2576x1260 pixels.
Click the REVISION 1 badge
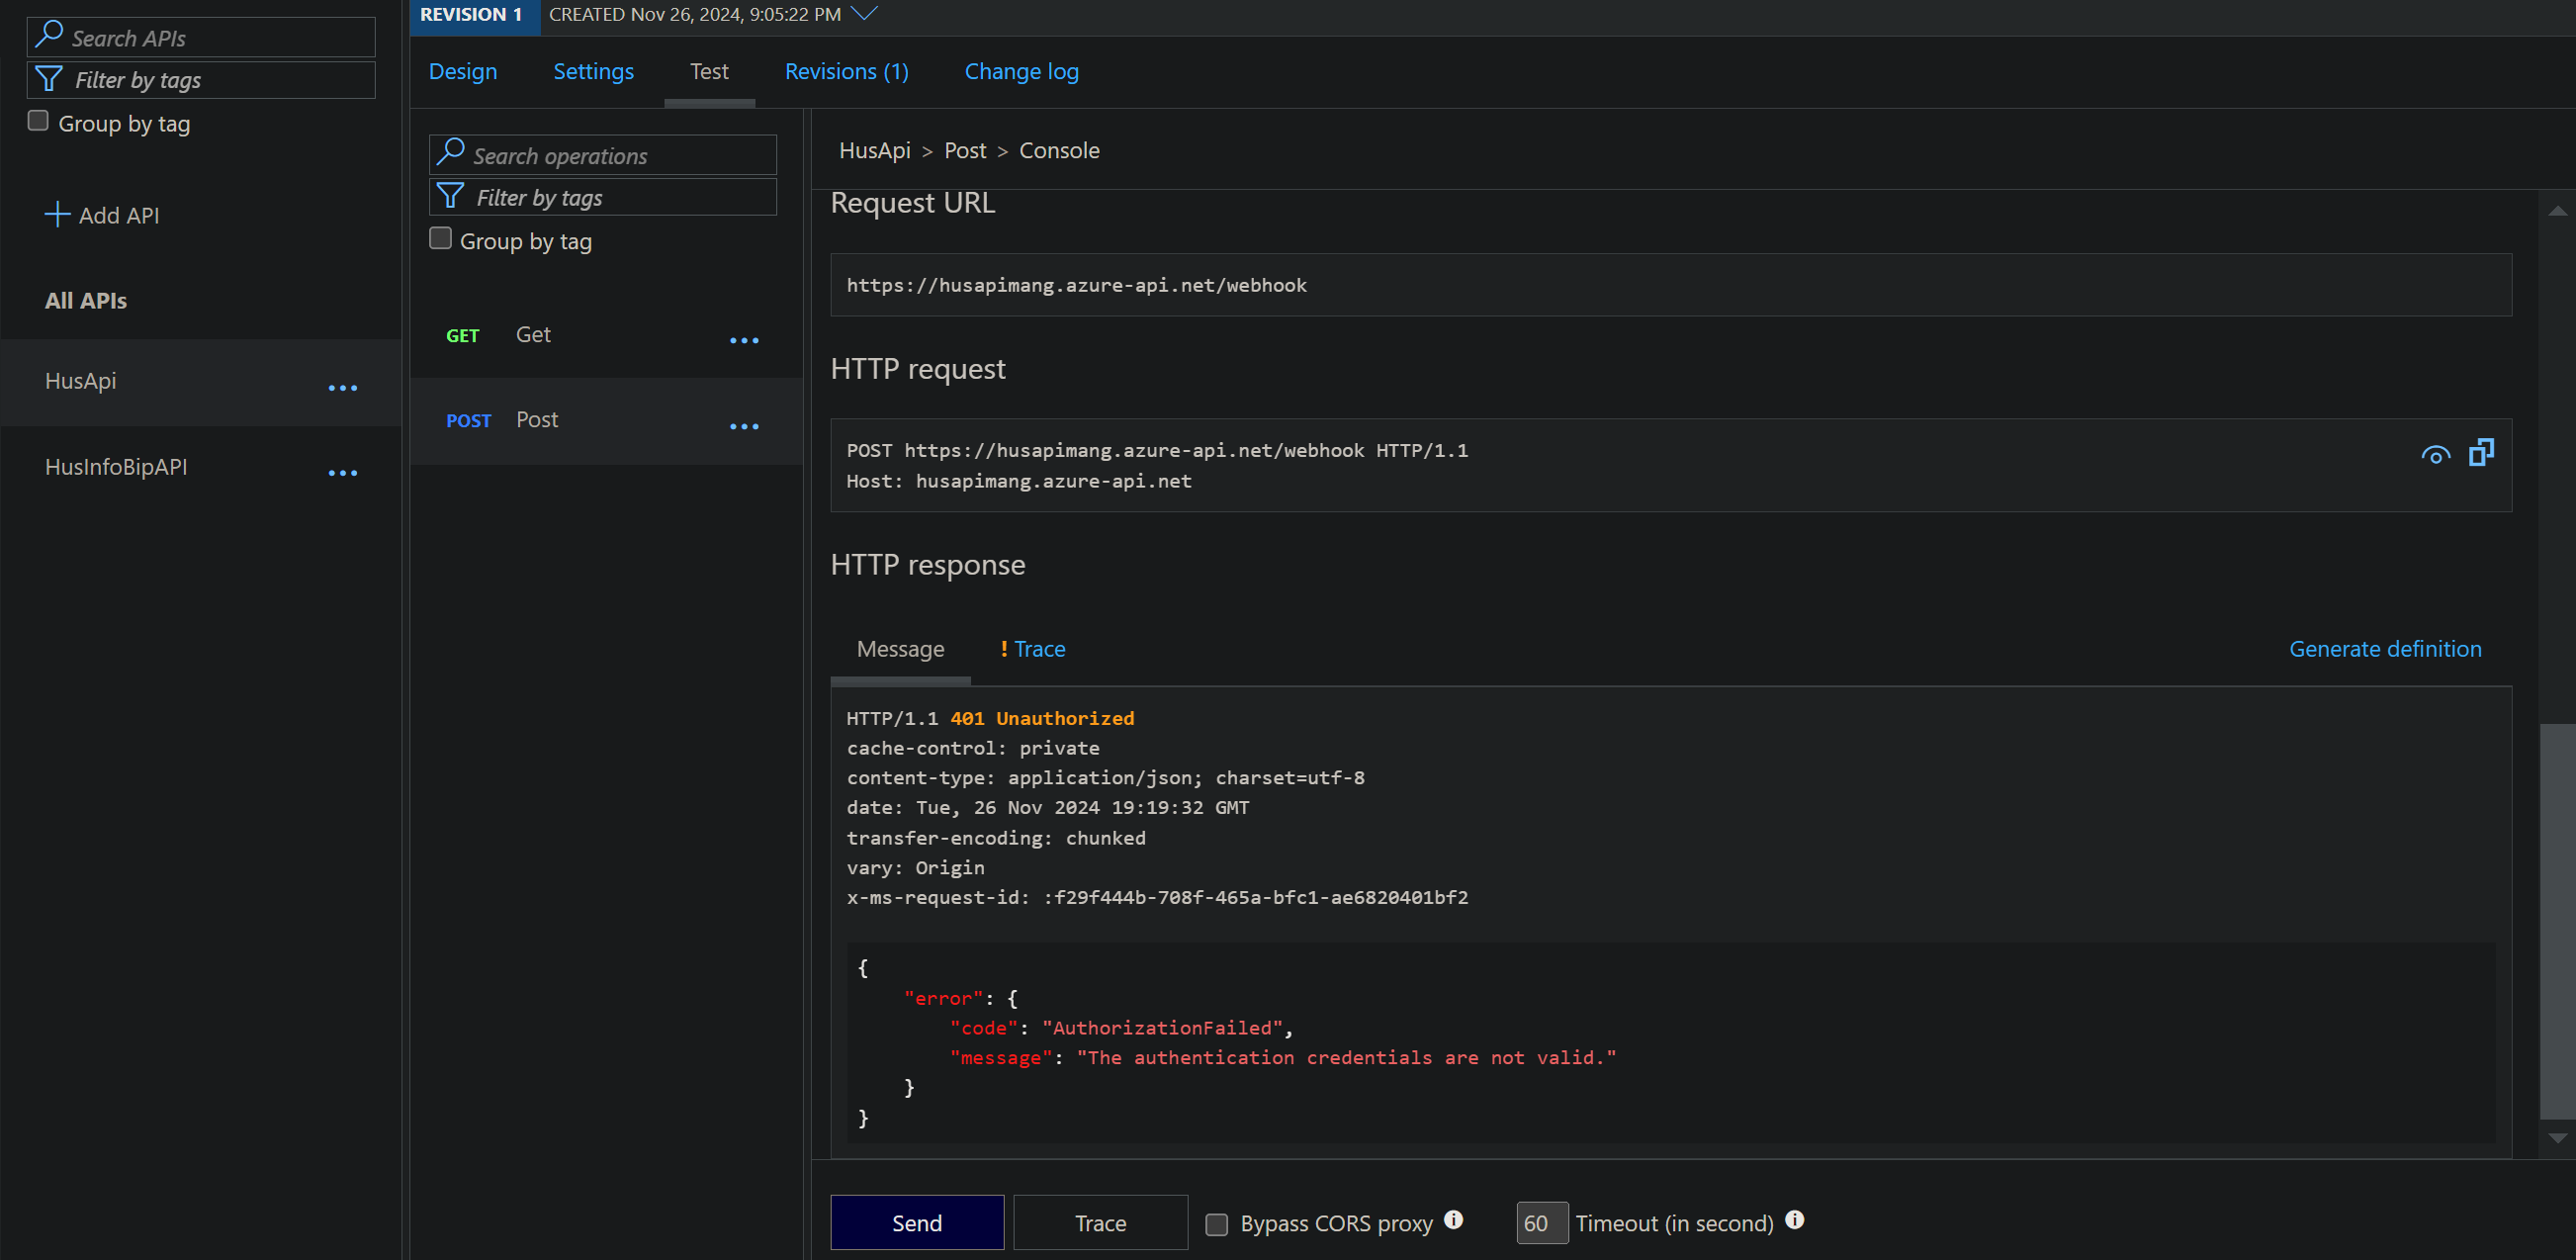pos(475,15)
